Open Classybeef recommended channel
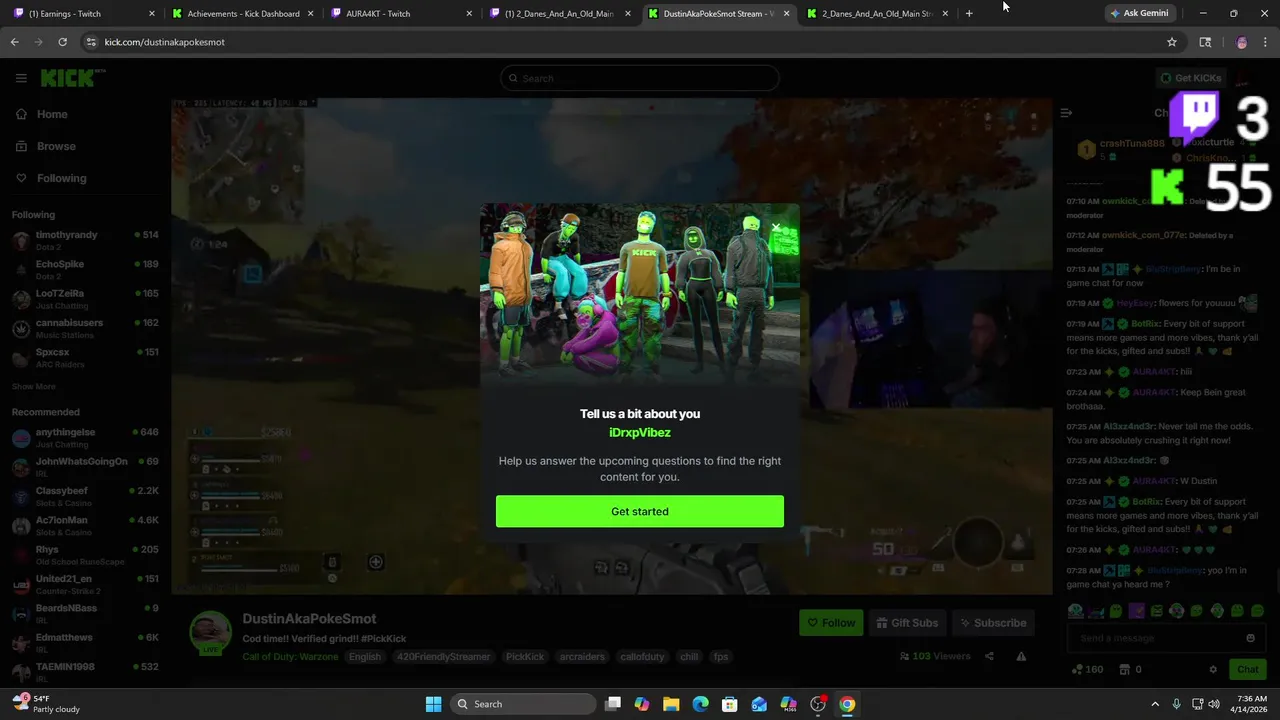The image size is (1280, 720). coord(85,496)
